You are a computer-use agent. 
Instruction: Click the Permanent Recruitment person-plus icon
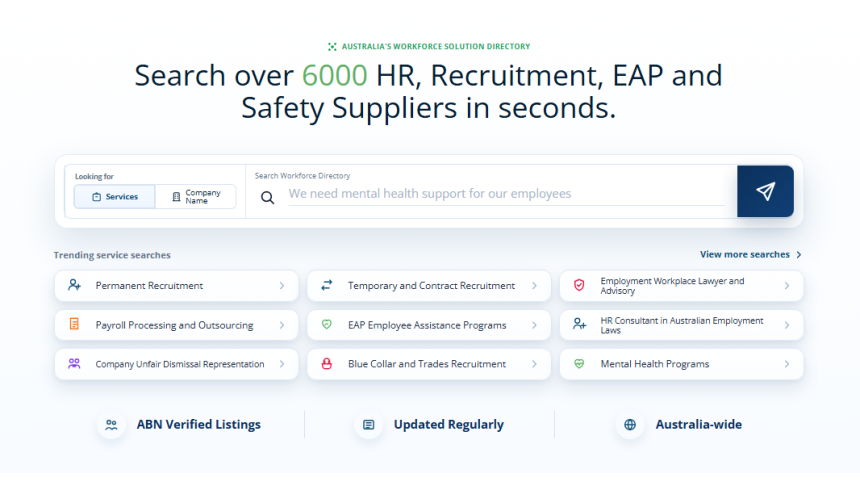click(75, 285)
